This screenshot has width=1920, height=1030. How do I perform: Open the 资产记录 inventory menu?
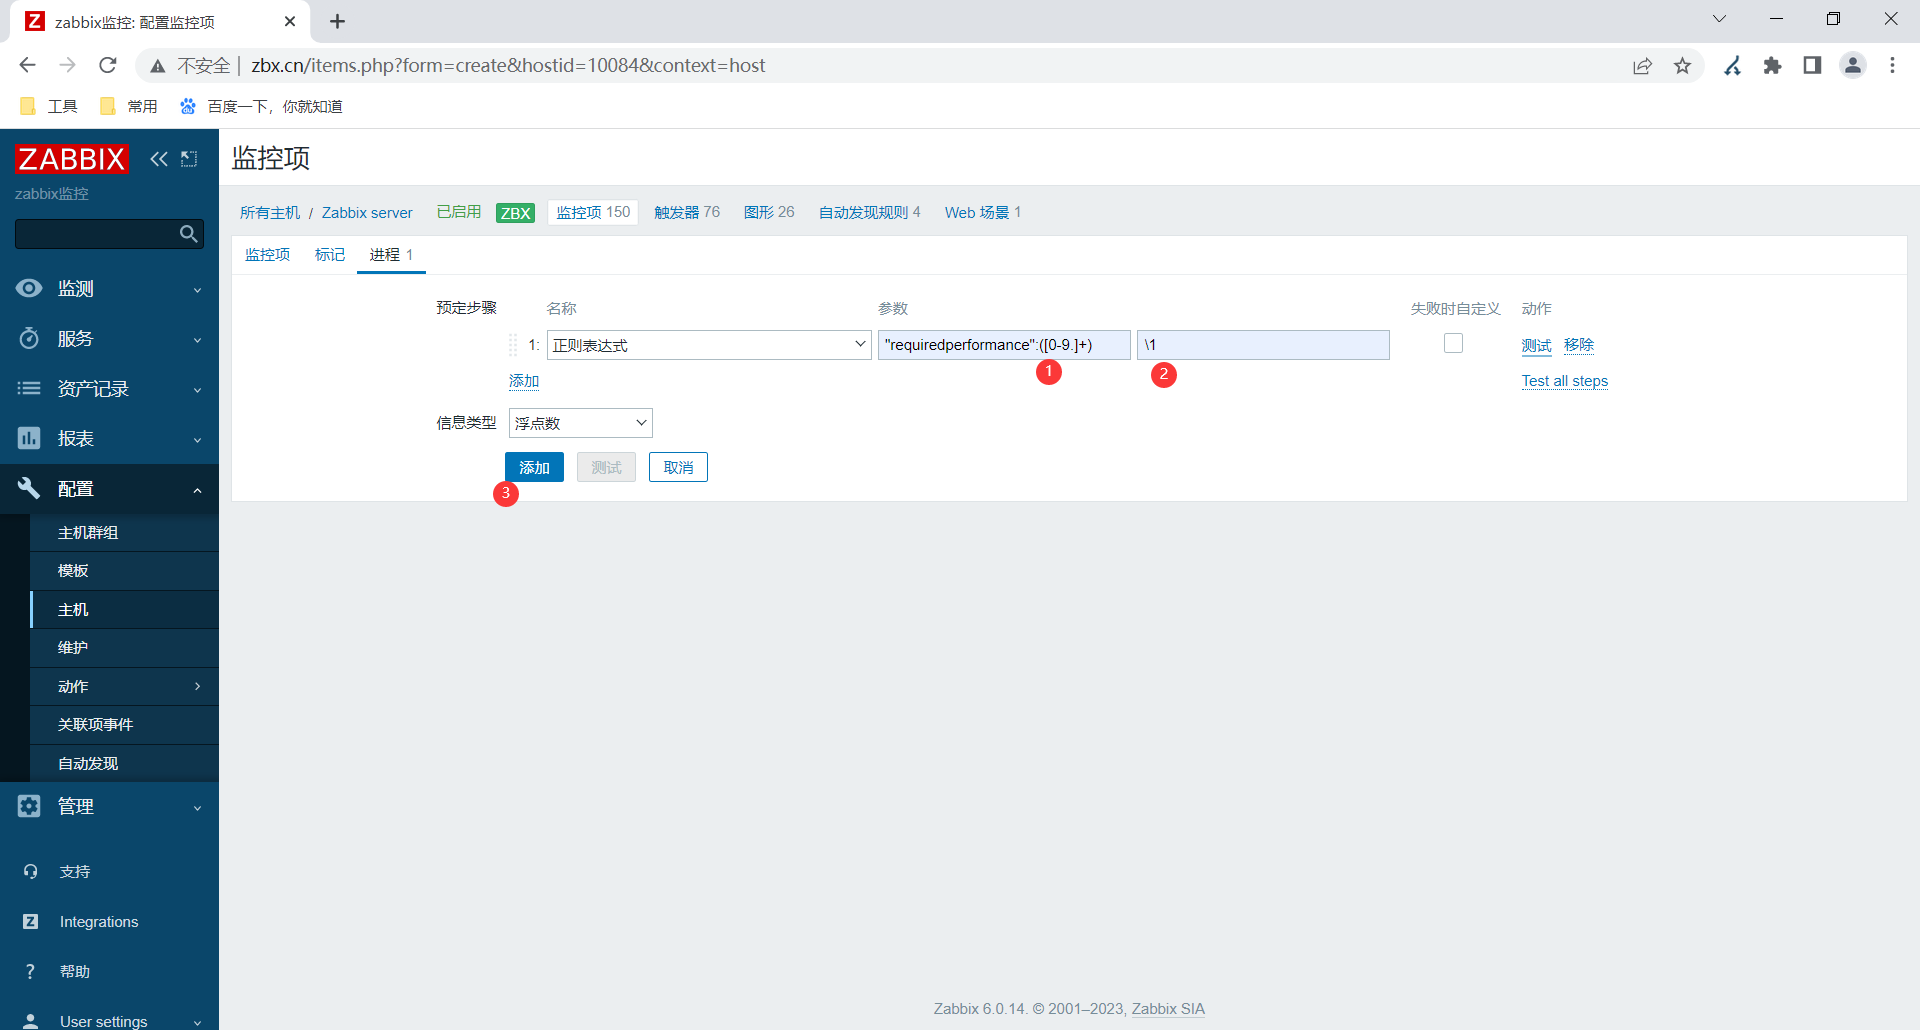click(x=109, y=389)
